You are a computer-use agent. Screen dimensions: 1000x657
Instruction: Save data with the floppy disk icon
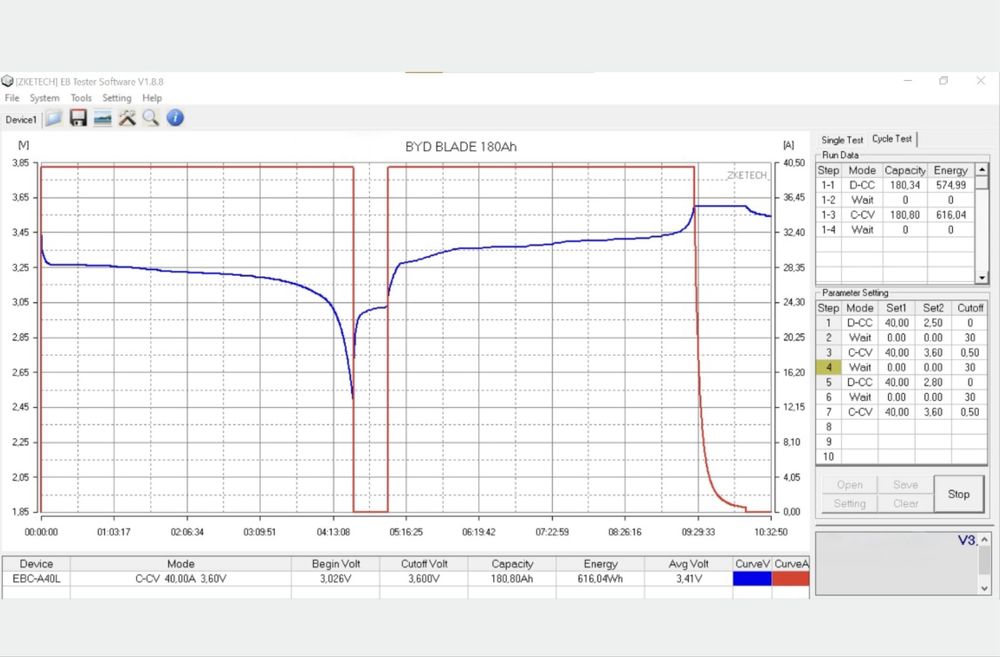78,118
